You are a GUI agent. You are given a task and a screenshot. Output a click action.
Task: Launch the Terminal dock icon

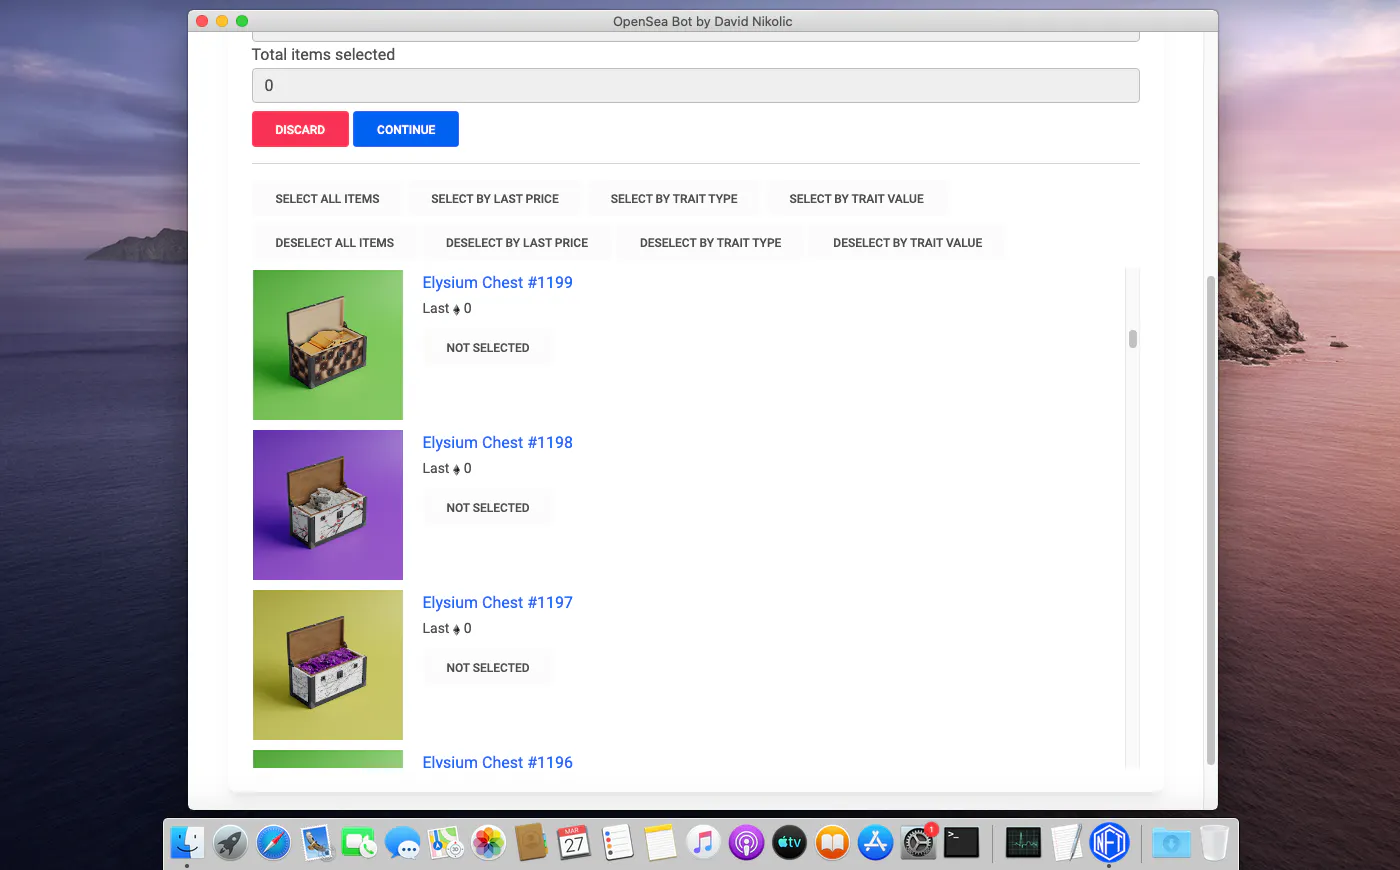coord(961,843)
